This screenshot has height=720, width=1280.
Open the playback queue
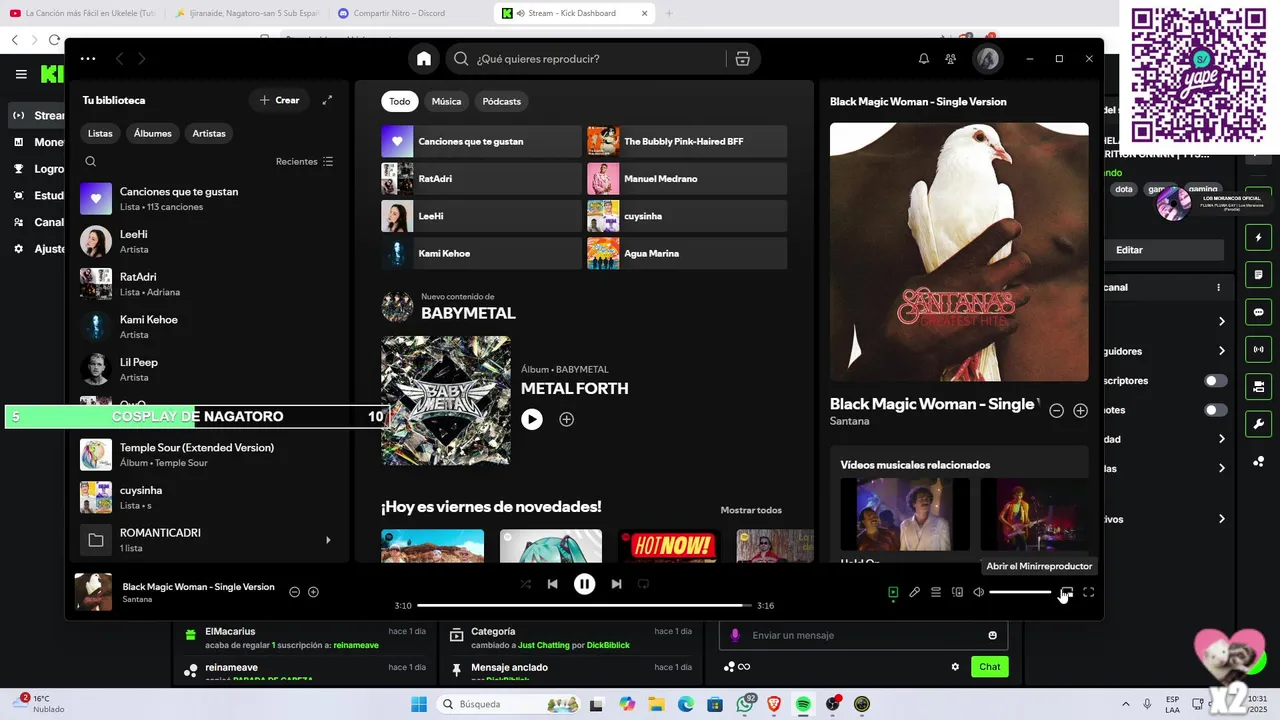coord(936,592)
